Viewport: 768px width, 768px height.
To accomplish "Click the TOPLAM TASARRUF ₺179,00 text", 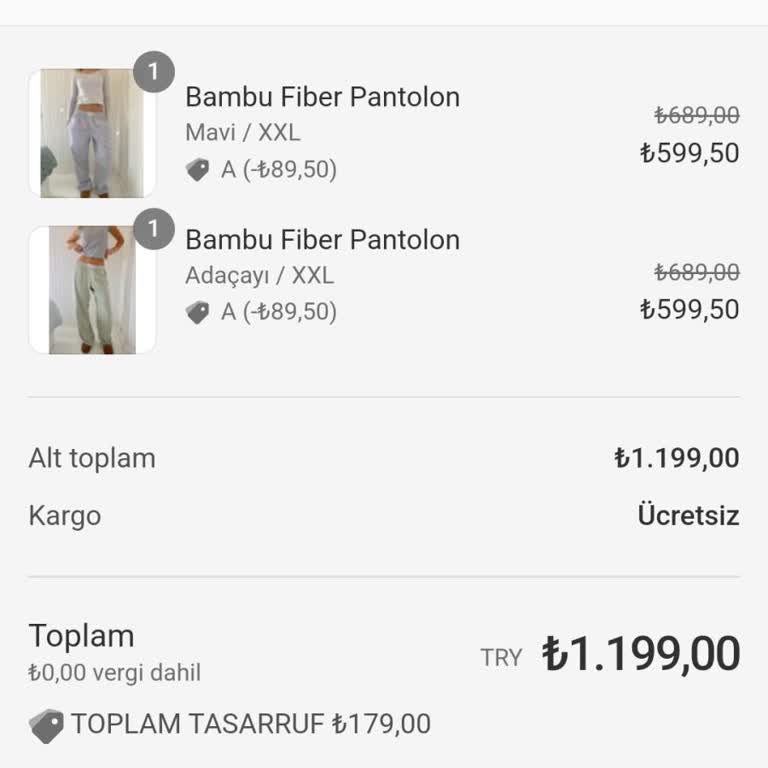I will pos(251,724).
